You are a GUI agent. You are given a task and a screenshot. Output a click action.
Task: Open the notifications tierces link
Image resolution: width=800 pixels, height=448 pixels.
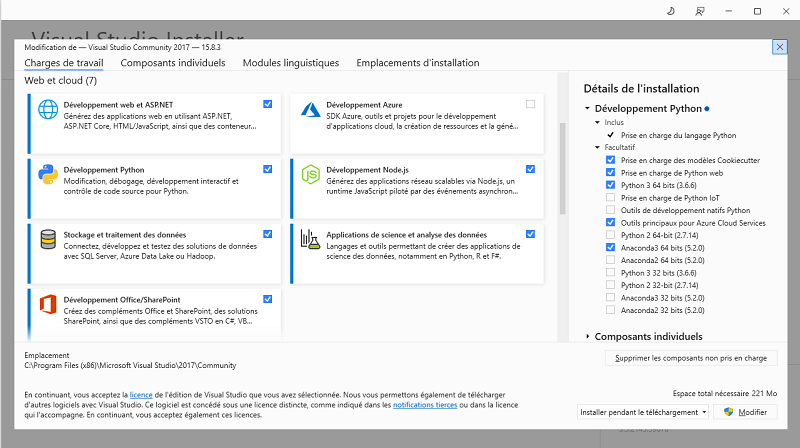tap(426, 405)
